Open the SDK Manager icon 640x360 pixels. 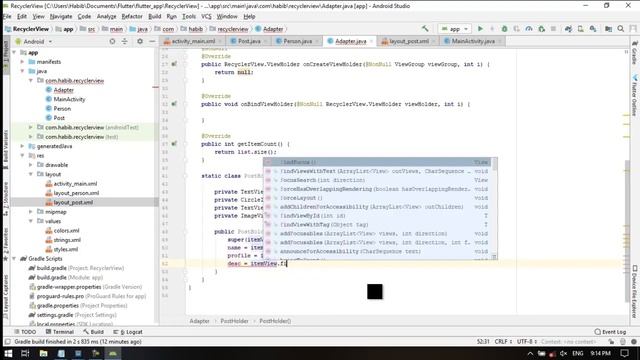tap(593, 29)
